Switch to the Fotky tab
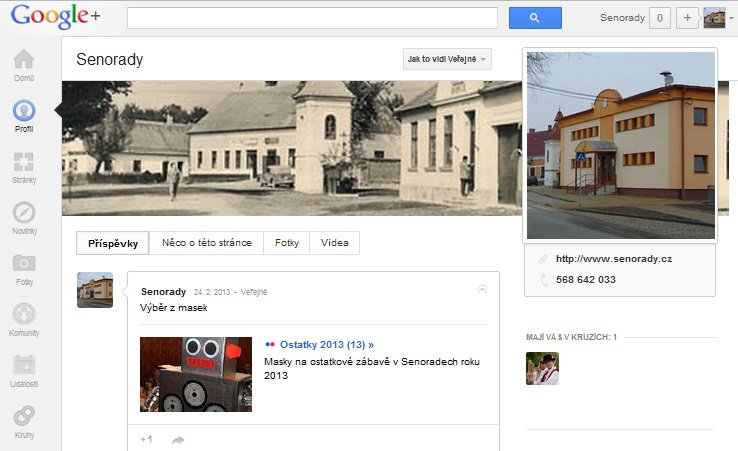Image resolution: width=738 pixels, height=451 pixels. point(287,243)
